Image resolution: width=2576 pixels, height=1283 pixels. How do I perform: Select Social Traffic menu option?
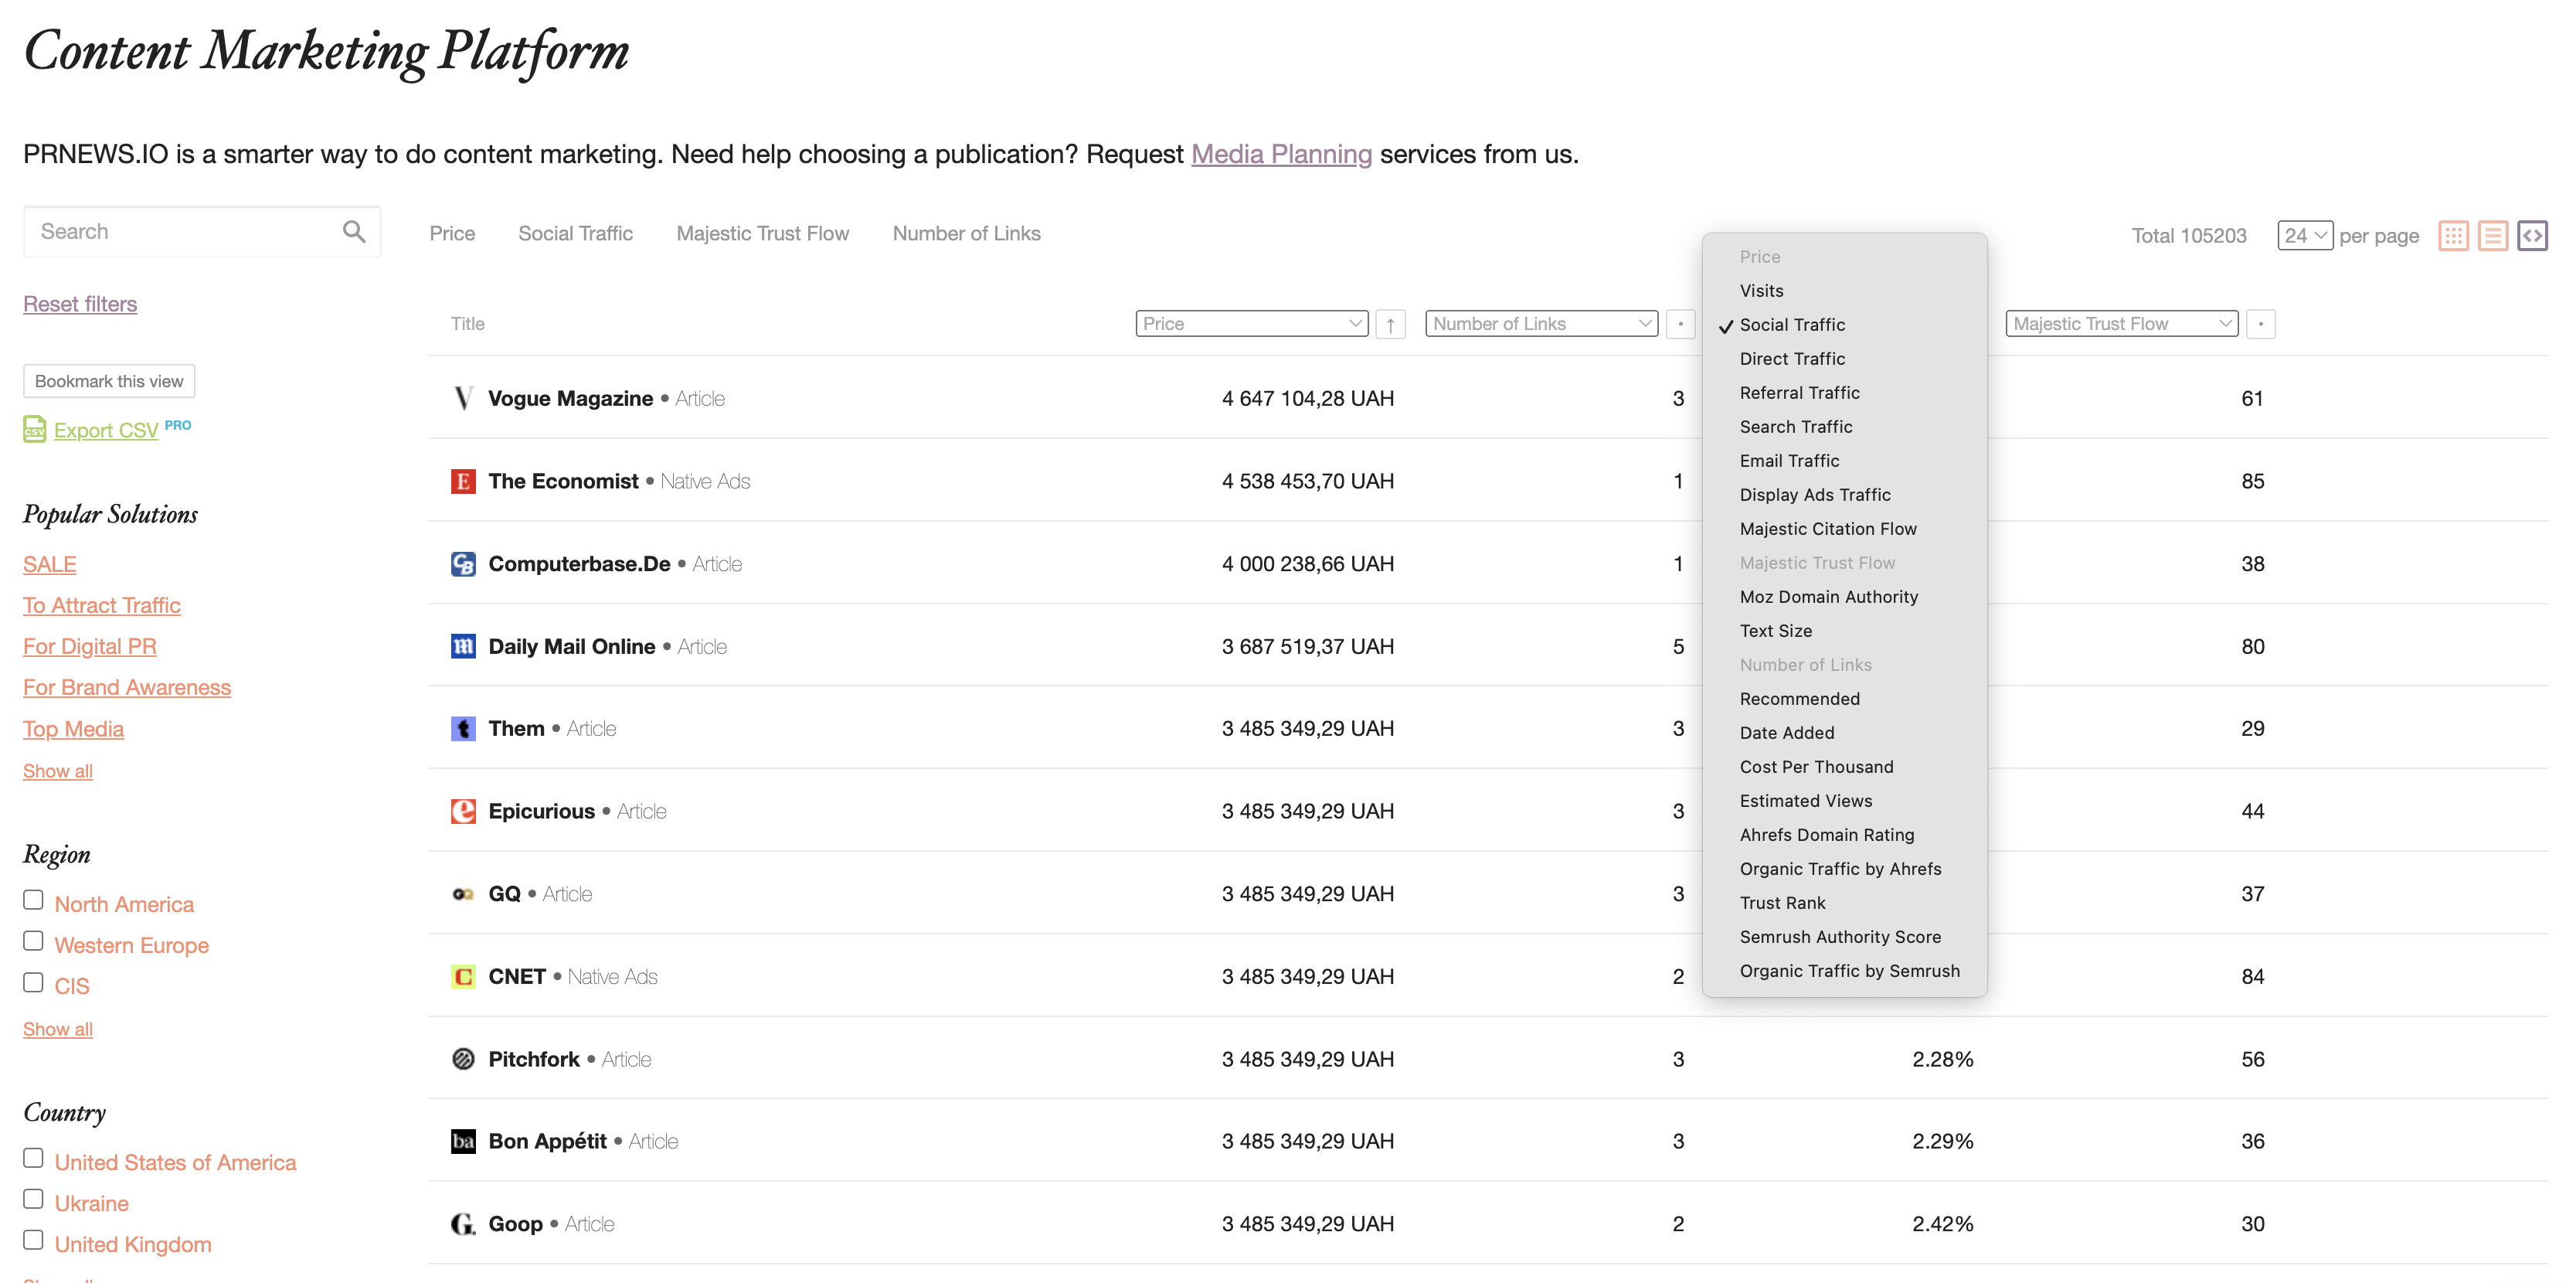[1844, 325]
